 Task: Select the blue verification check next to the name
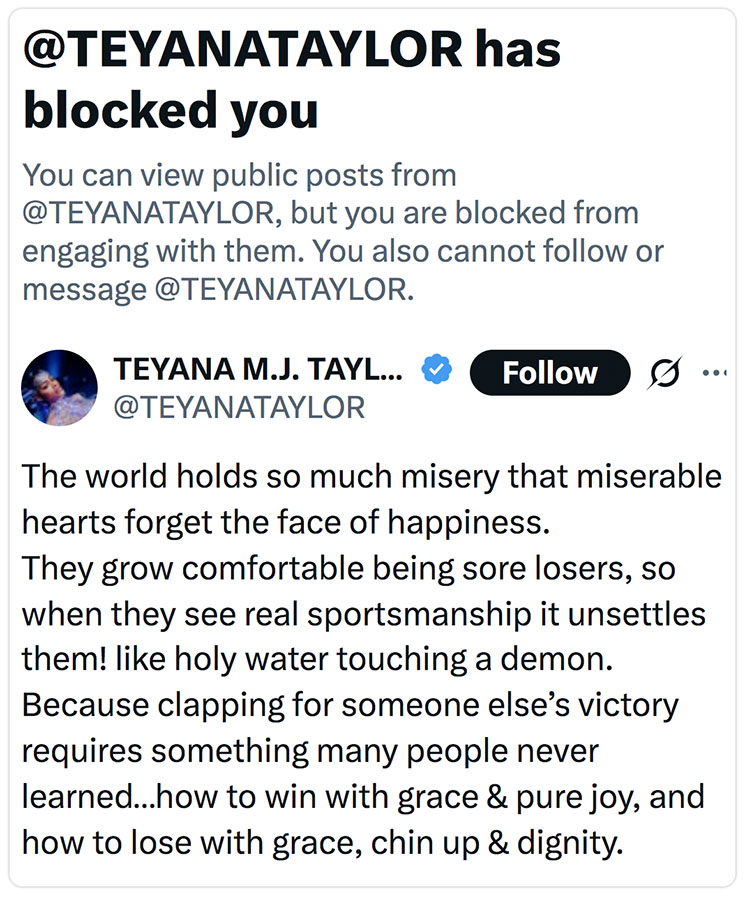(436, 369)
